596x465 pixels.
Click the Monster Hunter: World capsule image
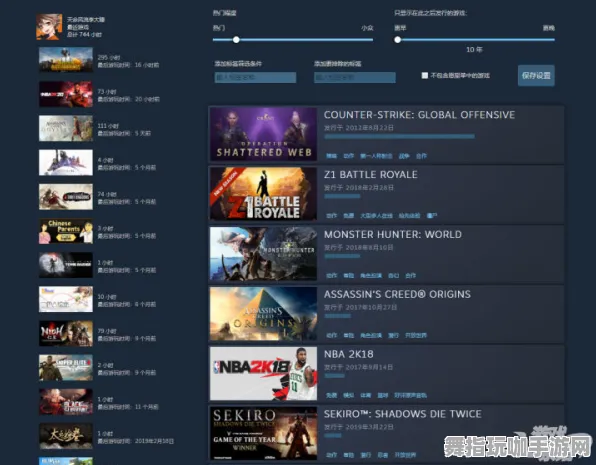pos(263,254)
